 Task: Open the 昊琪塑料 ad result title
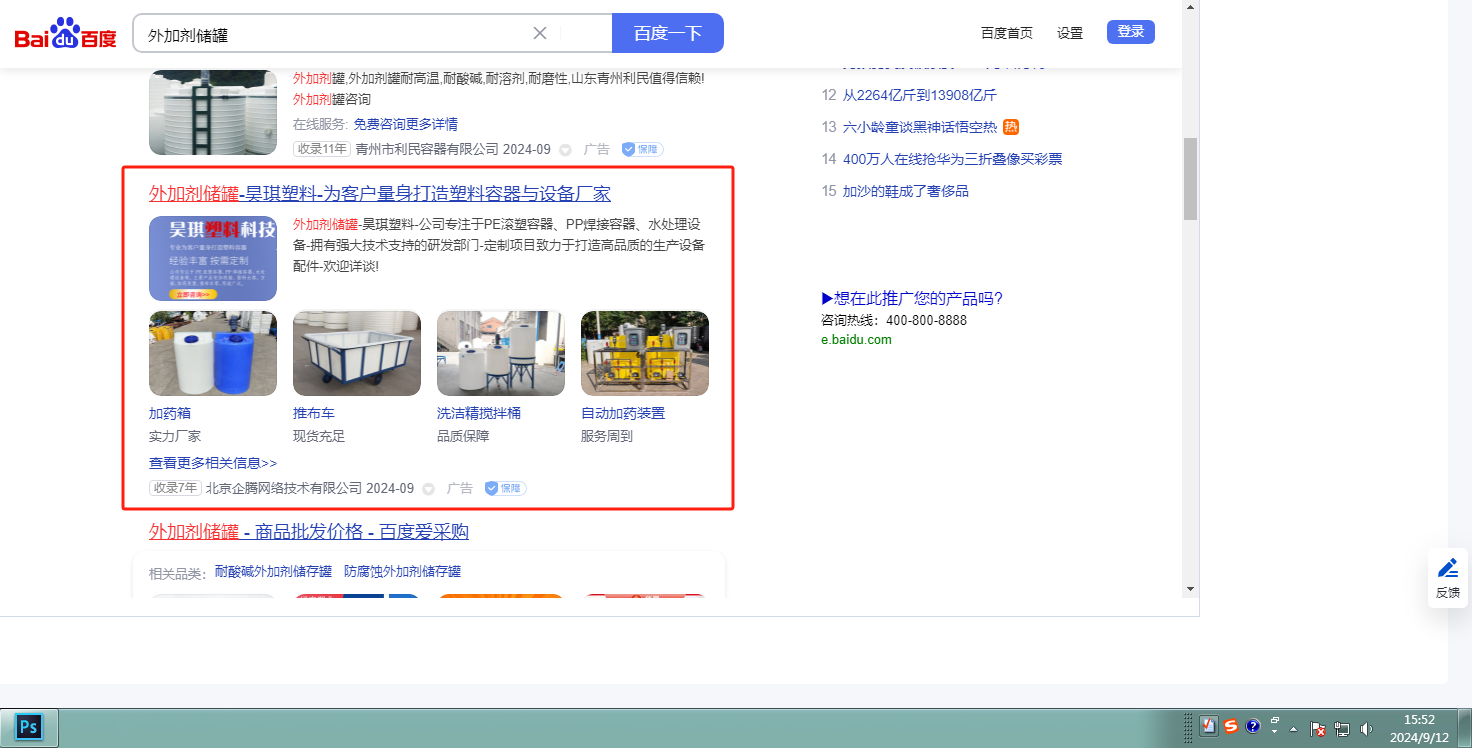click(380, 193)
